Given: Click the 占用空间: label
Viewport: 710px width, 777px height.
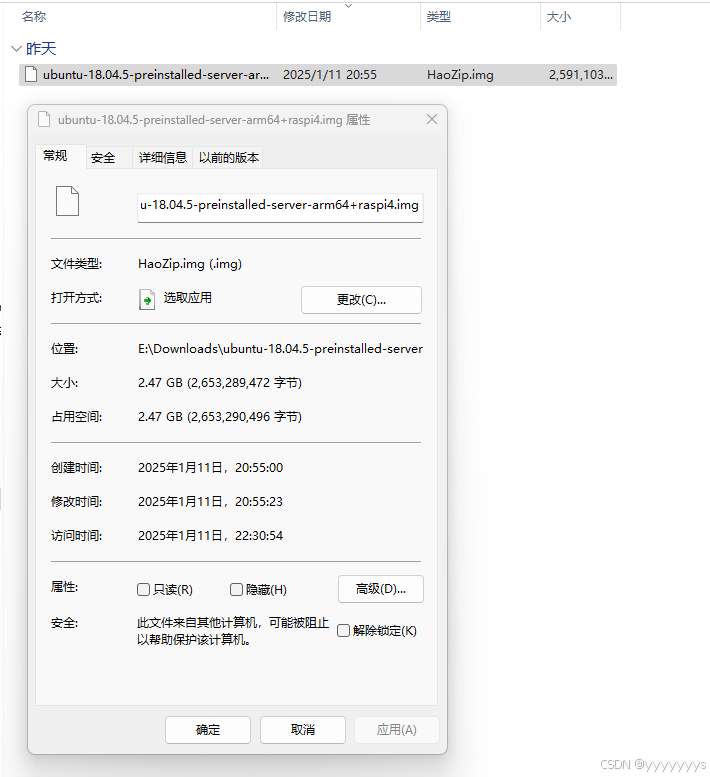Looking at the screenshot, I should pos(76,417).
